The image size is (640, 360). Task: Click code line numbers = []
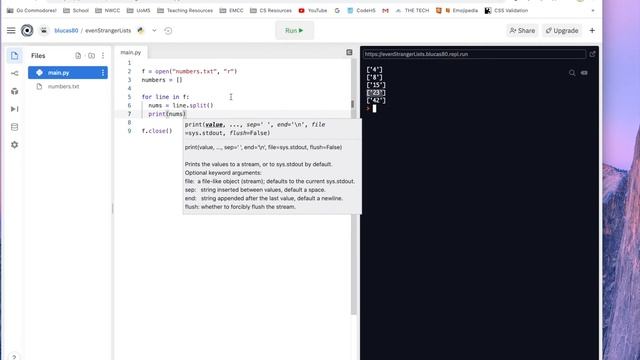pyautogui.click(x=162, y=80)
